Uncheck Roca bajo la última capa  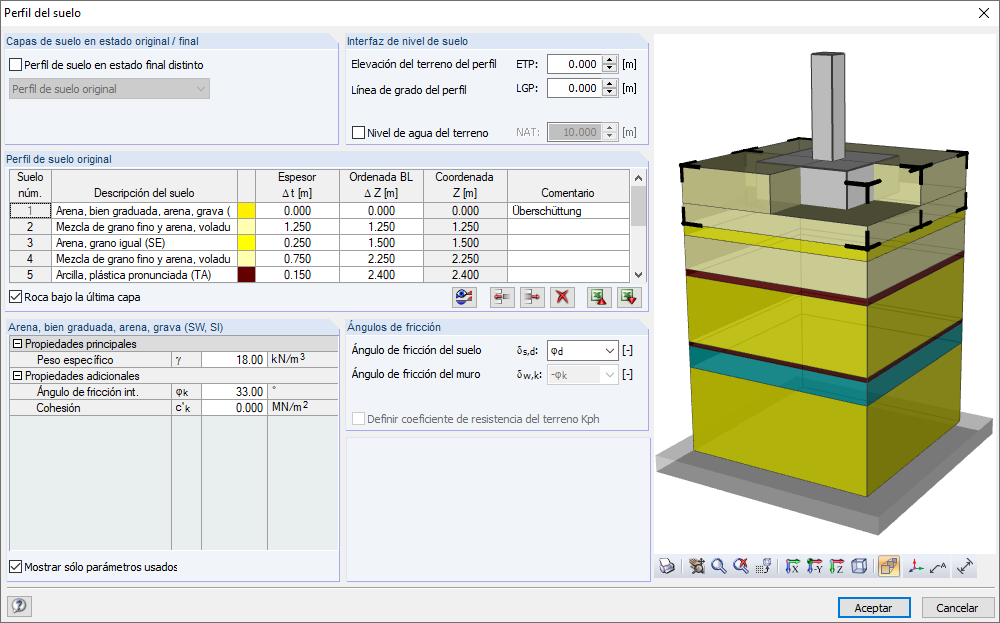tap(16, 297)
